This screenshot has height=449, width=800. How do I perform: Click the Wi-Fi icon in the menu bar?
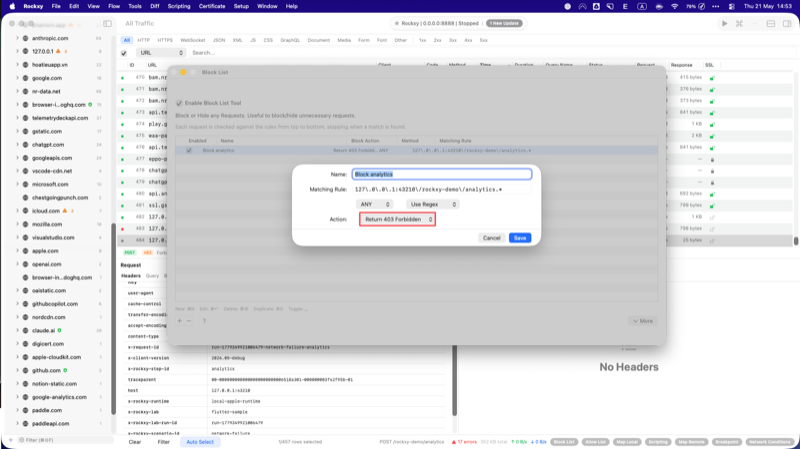675,6
